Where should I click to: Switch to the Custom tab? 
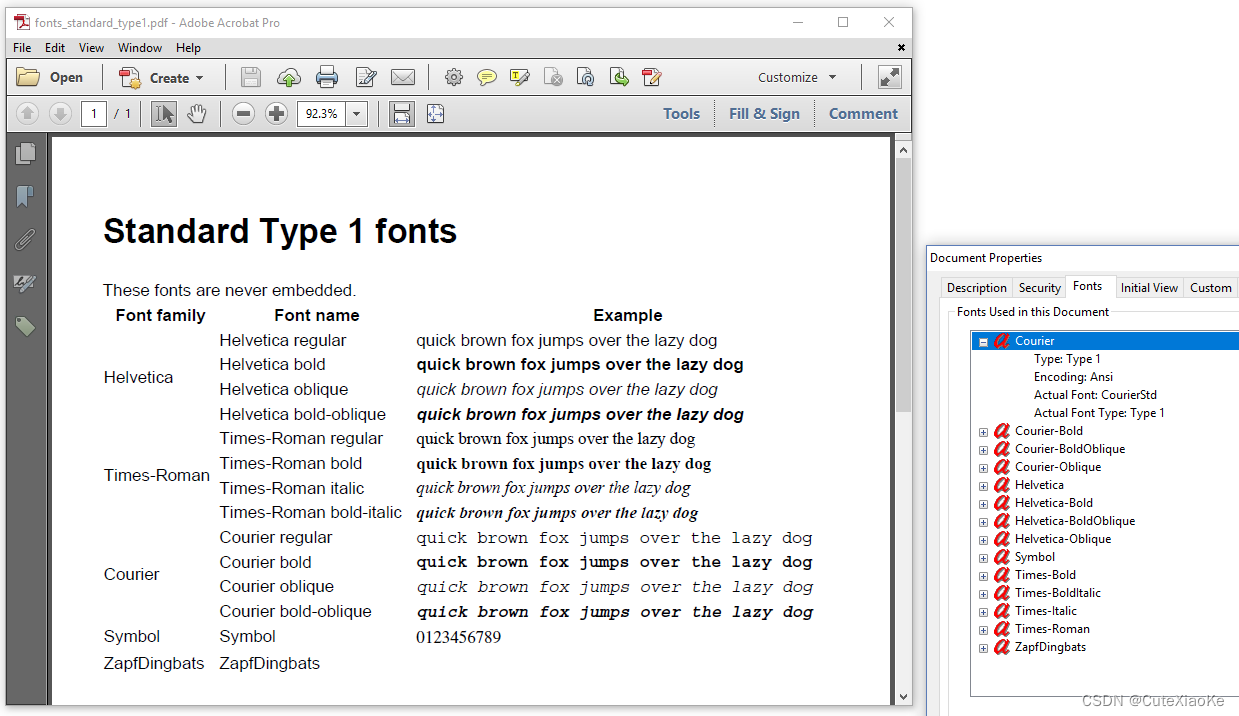click(1210, 288)
